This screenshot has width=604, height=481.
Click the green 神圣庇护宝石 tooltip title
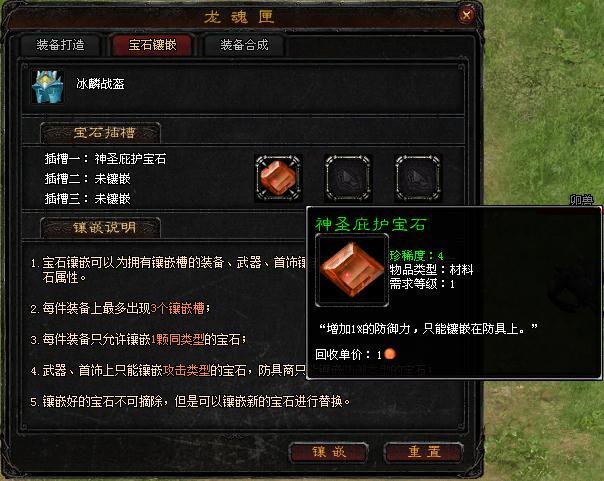[371, 224]
